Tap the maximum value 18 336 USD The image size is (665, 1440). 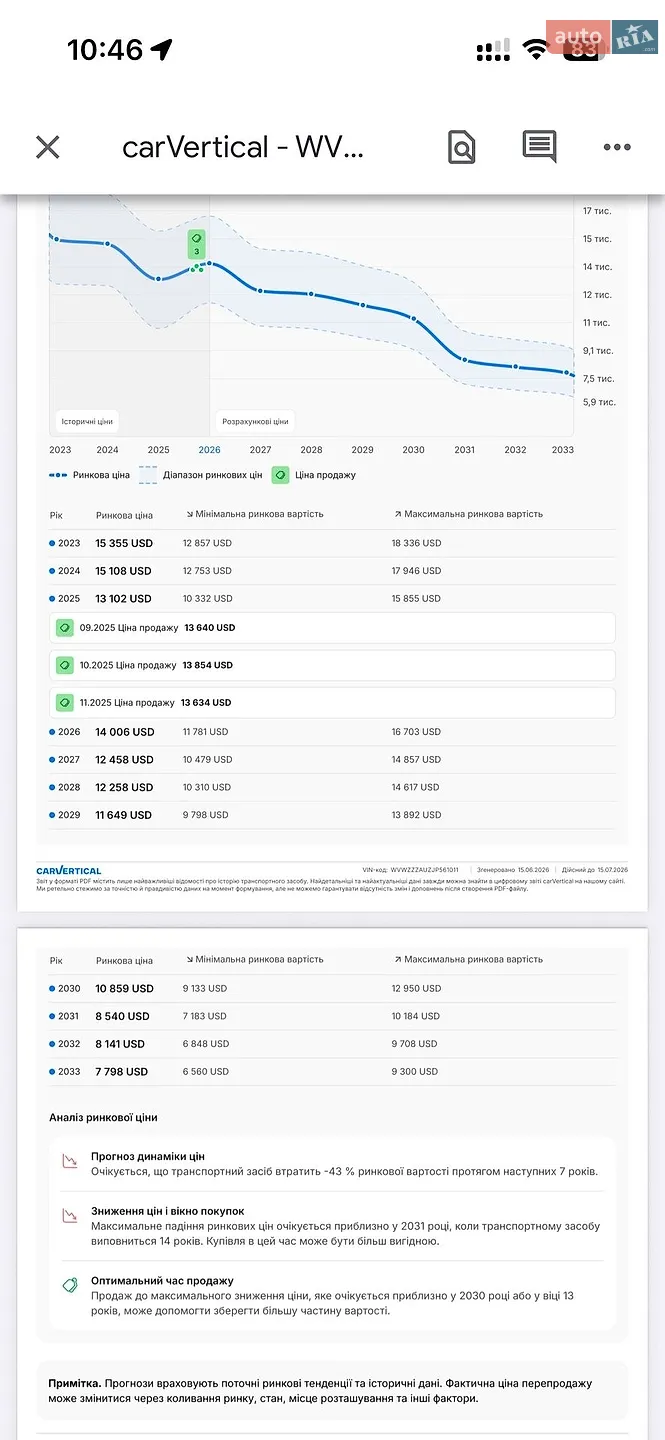click(x=416, y=543)
